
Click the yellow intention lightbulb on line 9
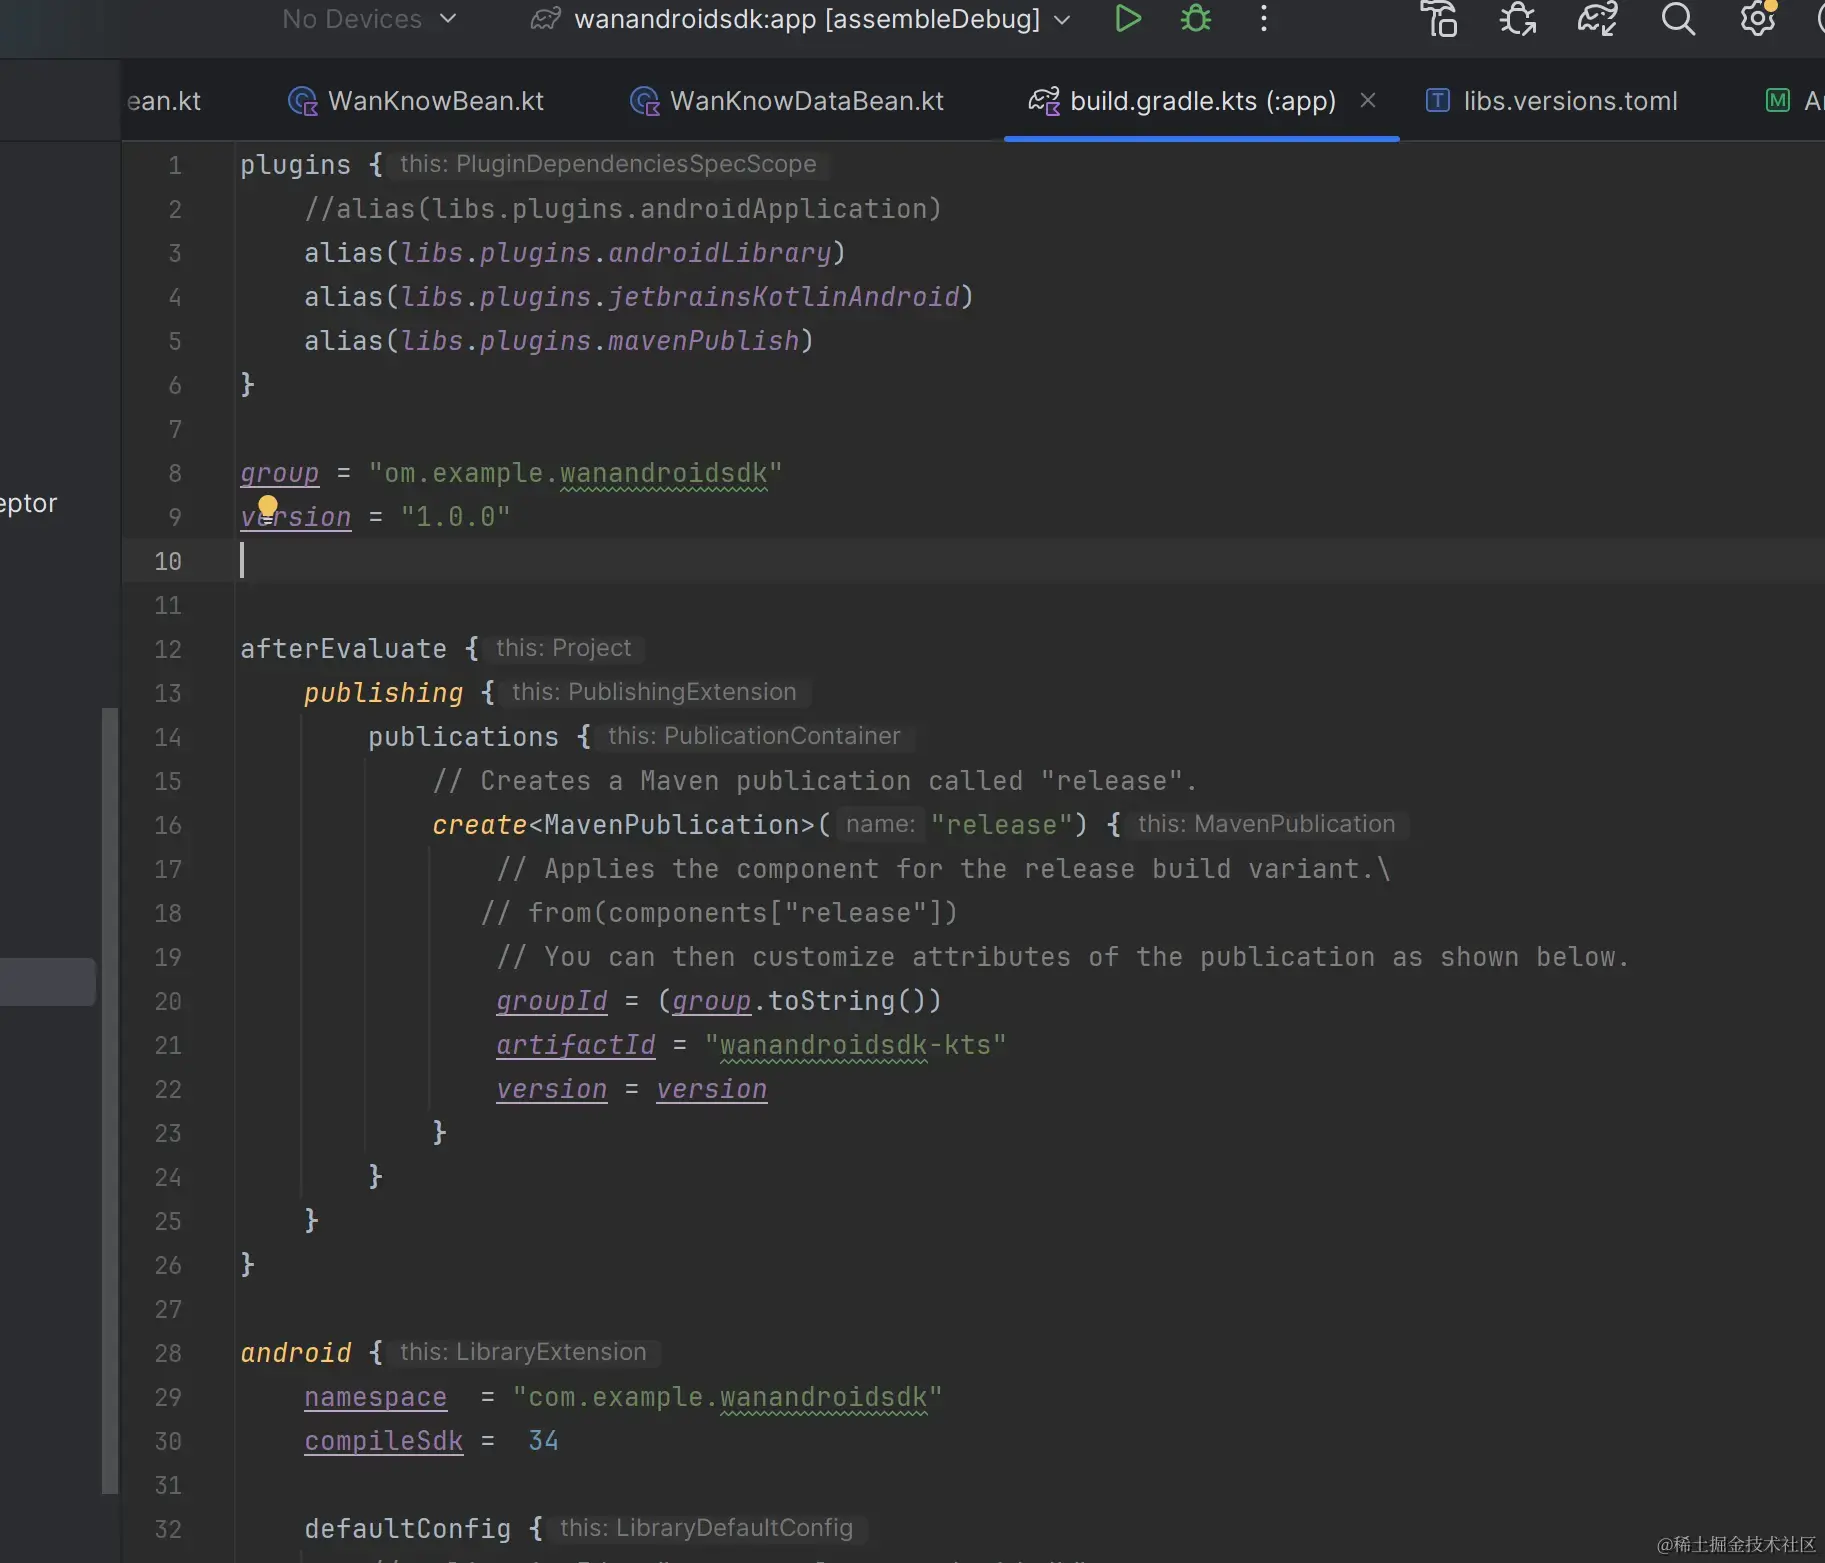[x=268, y=506]
